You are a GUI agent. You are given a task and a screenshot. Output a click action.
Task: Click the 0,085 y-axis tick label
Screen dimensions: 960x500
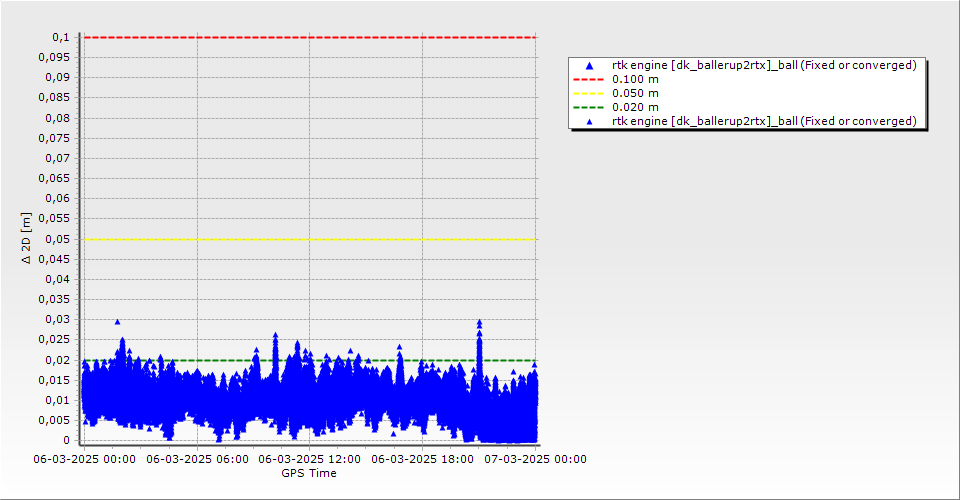point(54,98)
